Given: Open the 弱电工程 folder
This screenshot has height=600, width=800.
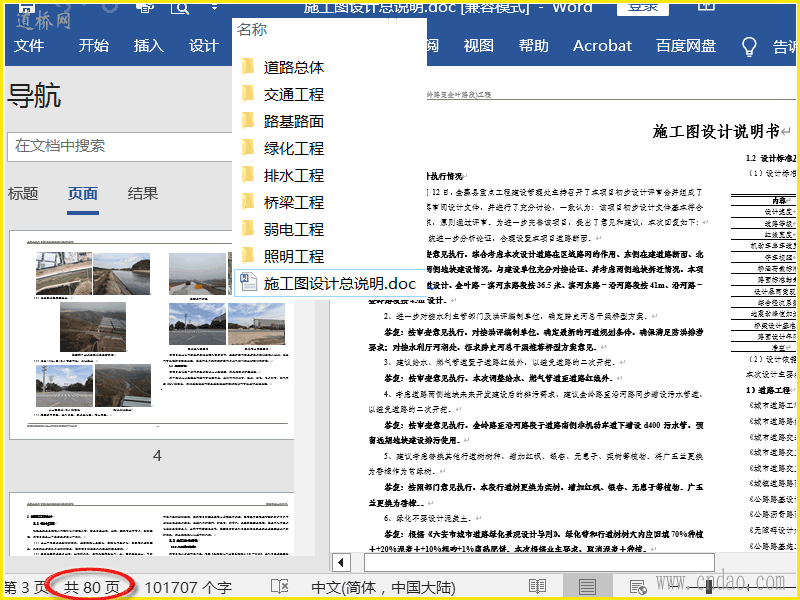Looking at the screenshot, I should 293,230.
